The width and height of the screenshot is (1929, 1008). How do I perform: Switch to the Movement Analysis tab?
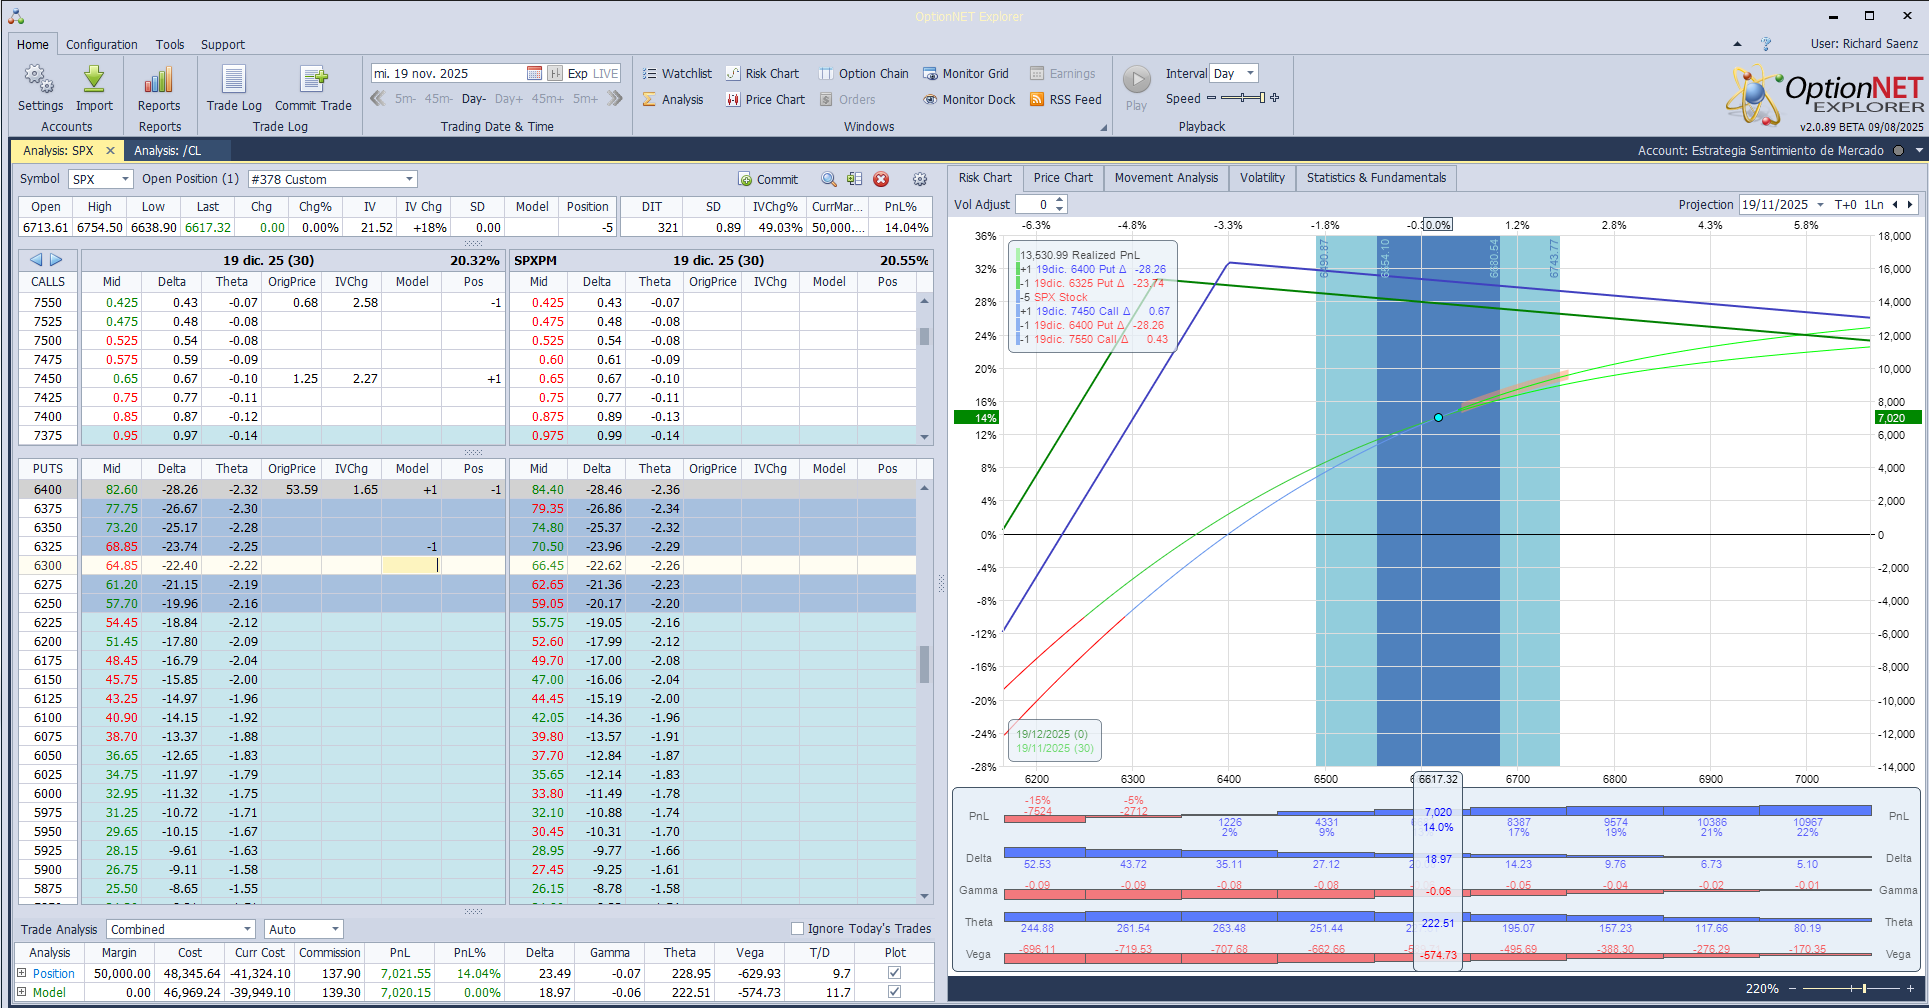click(1166, 178)
